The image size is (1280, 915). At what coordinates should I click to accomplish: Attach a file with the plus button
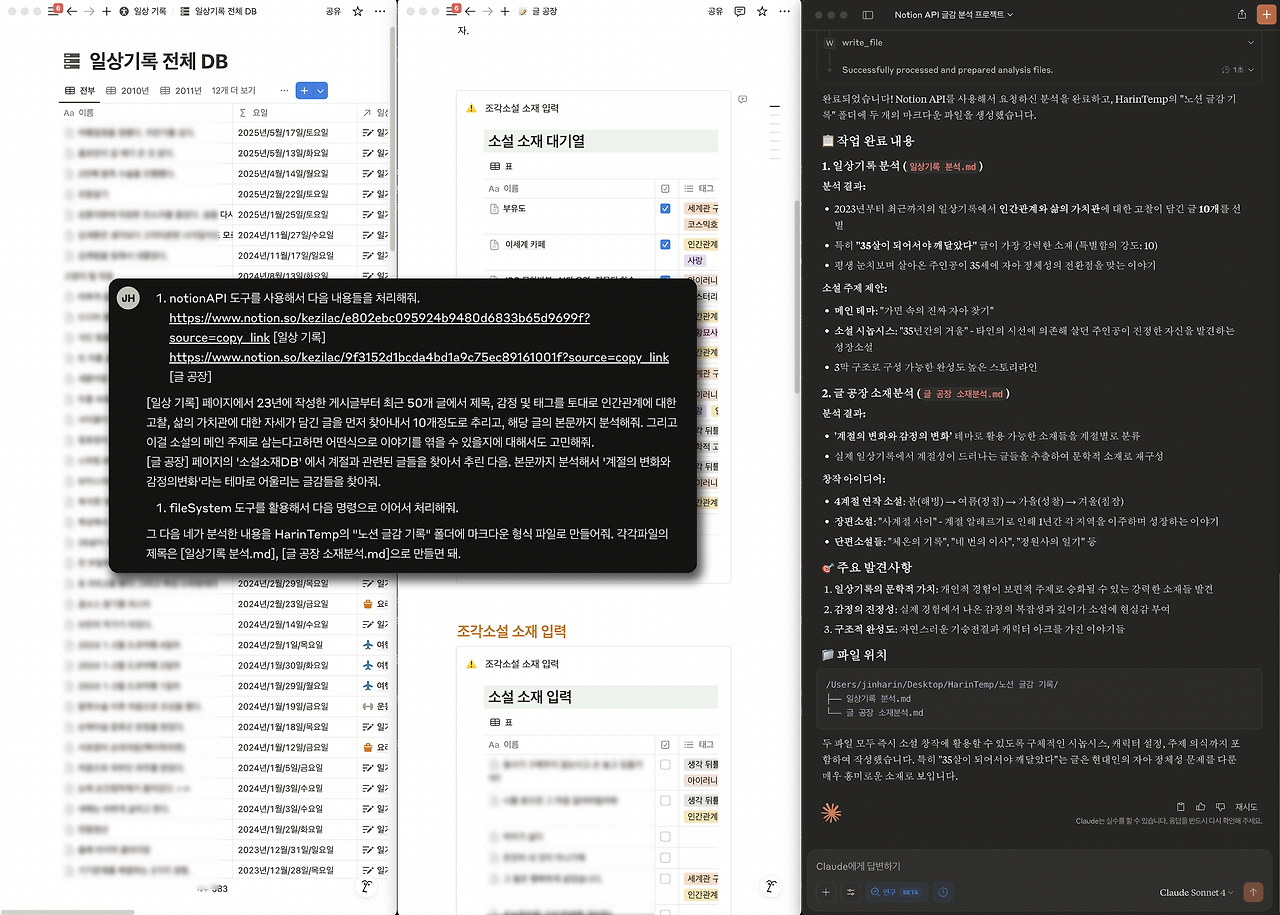(x=826, y=892)
